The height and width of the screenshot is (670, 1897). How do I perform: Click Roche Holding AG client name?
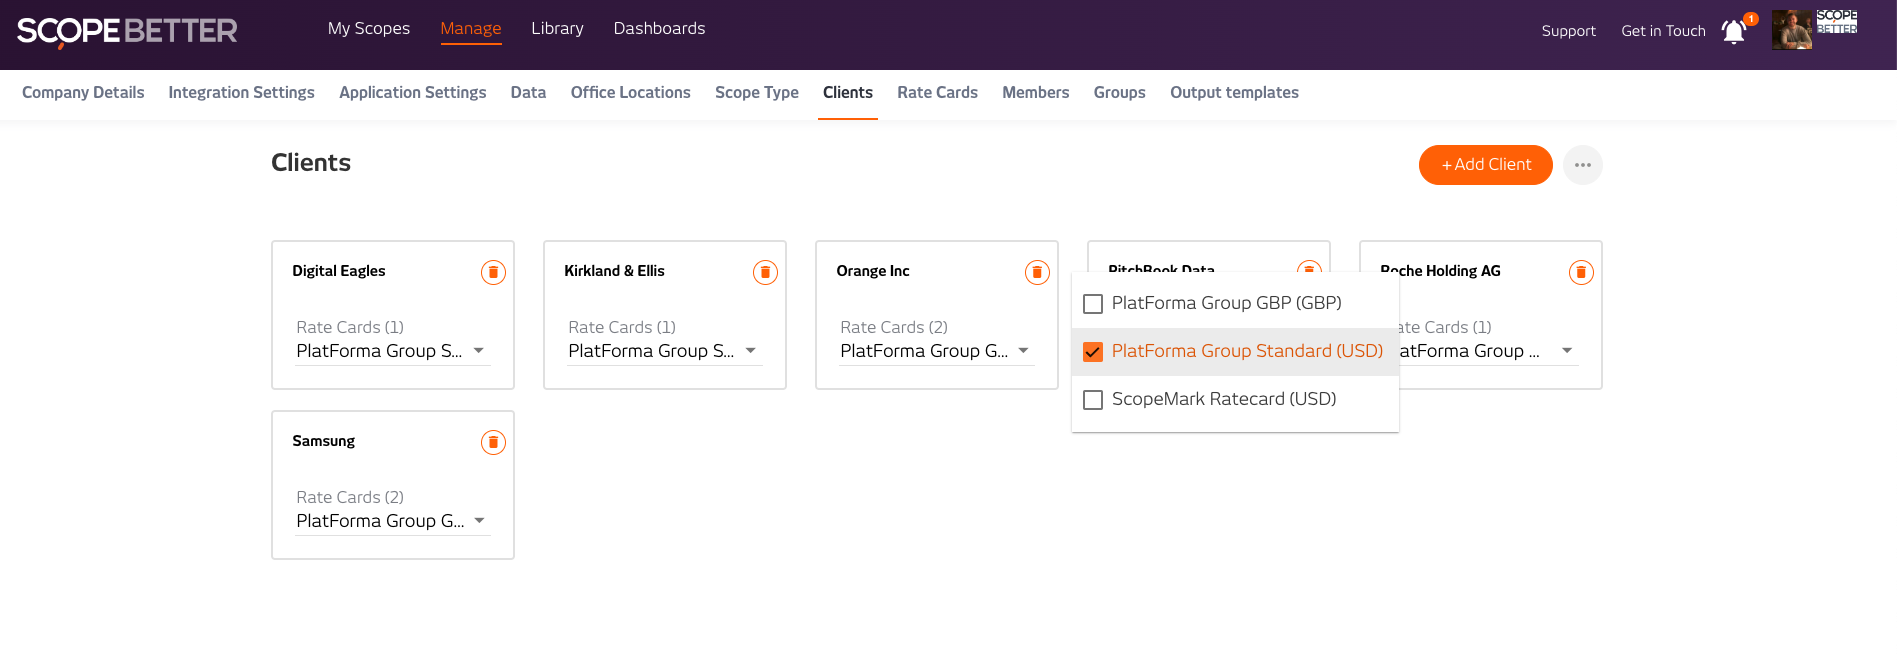point(1440,271)
